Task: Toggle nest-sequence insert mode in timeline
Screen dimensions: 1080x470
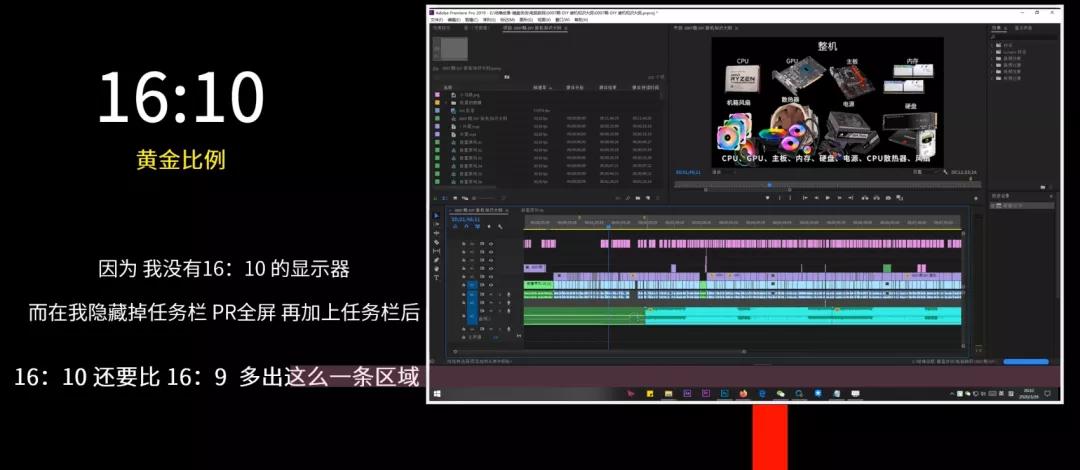Action: coord(455,227)
